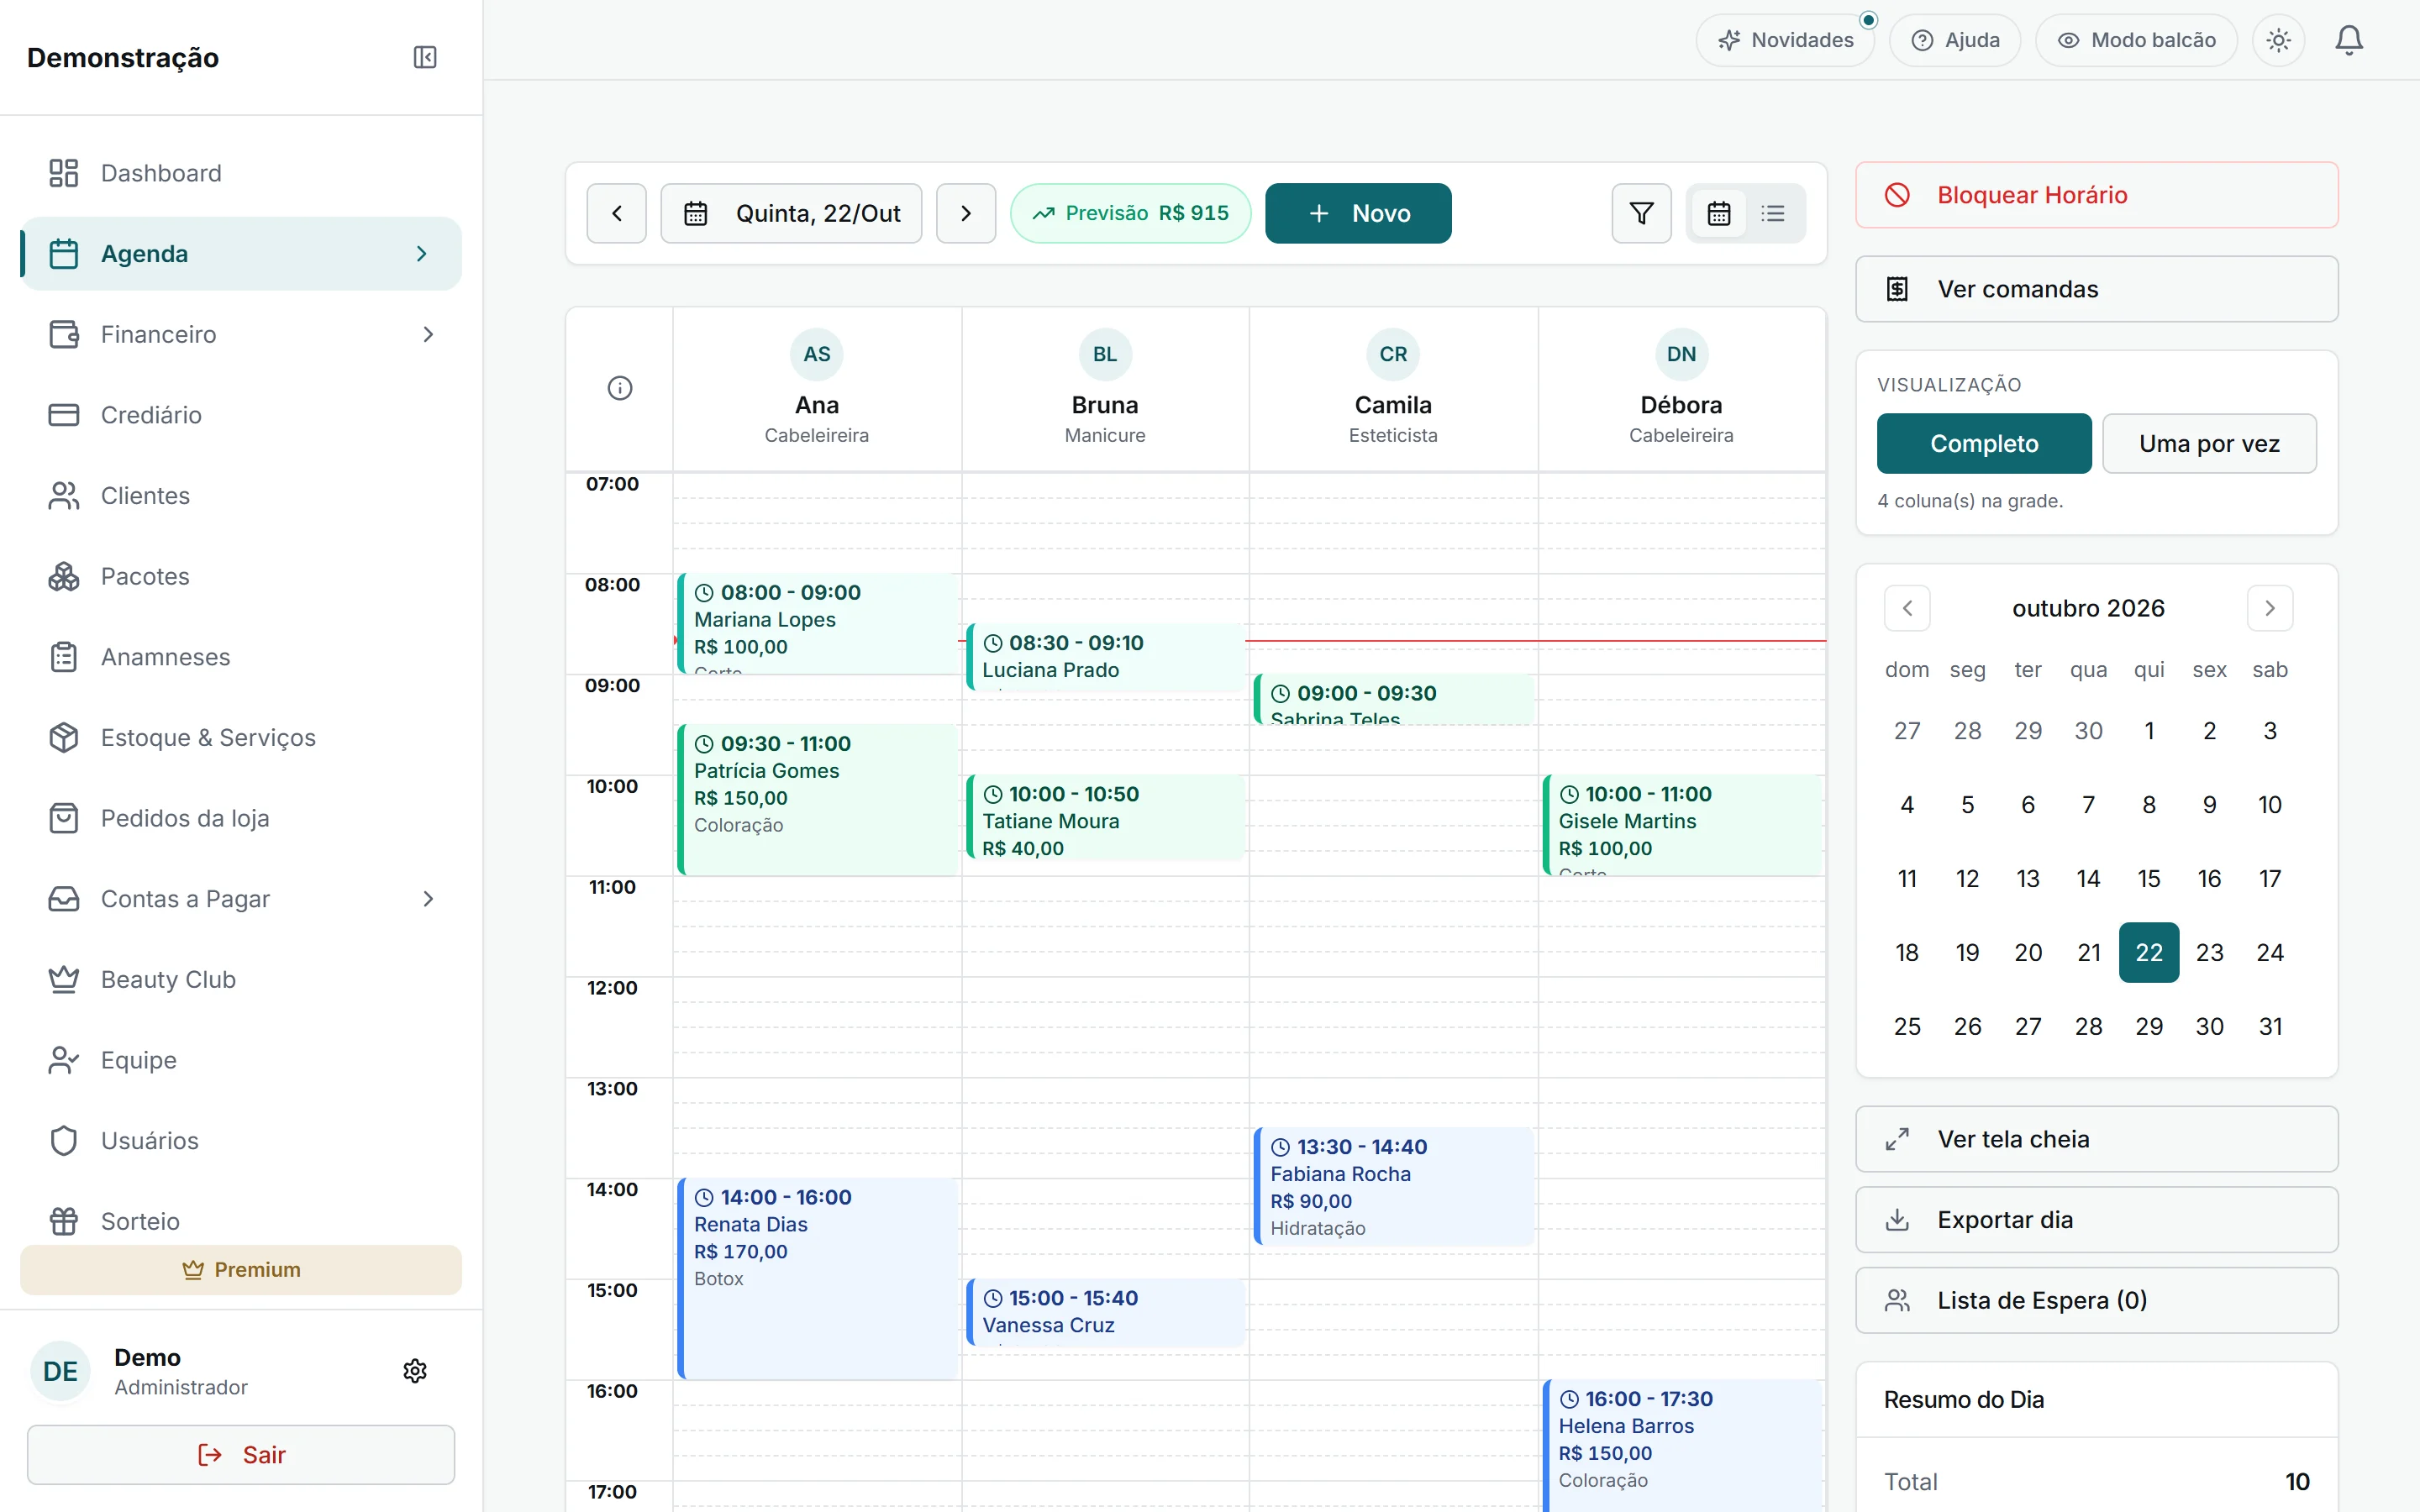
Task: Open Clientes section
Action: [241, 496]
